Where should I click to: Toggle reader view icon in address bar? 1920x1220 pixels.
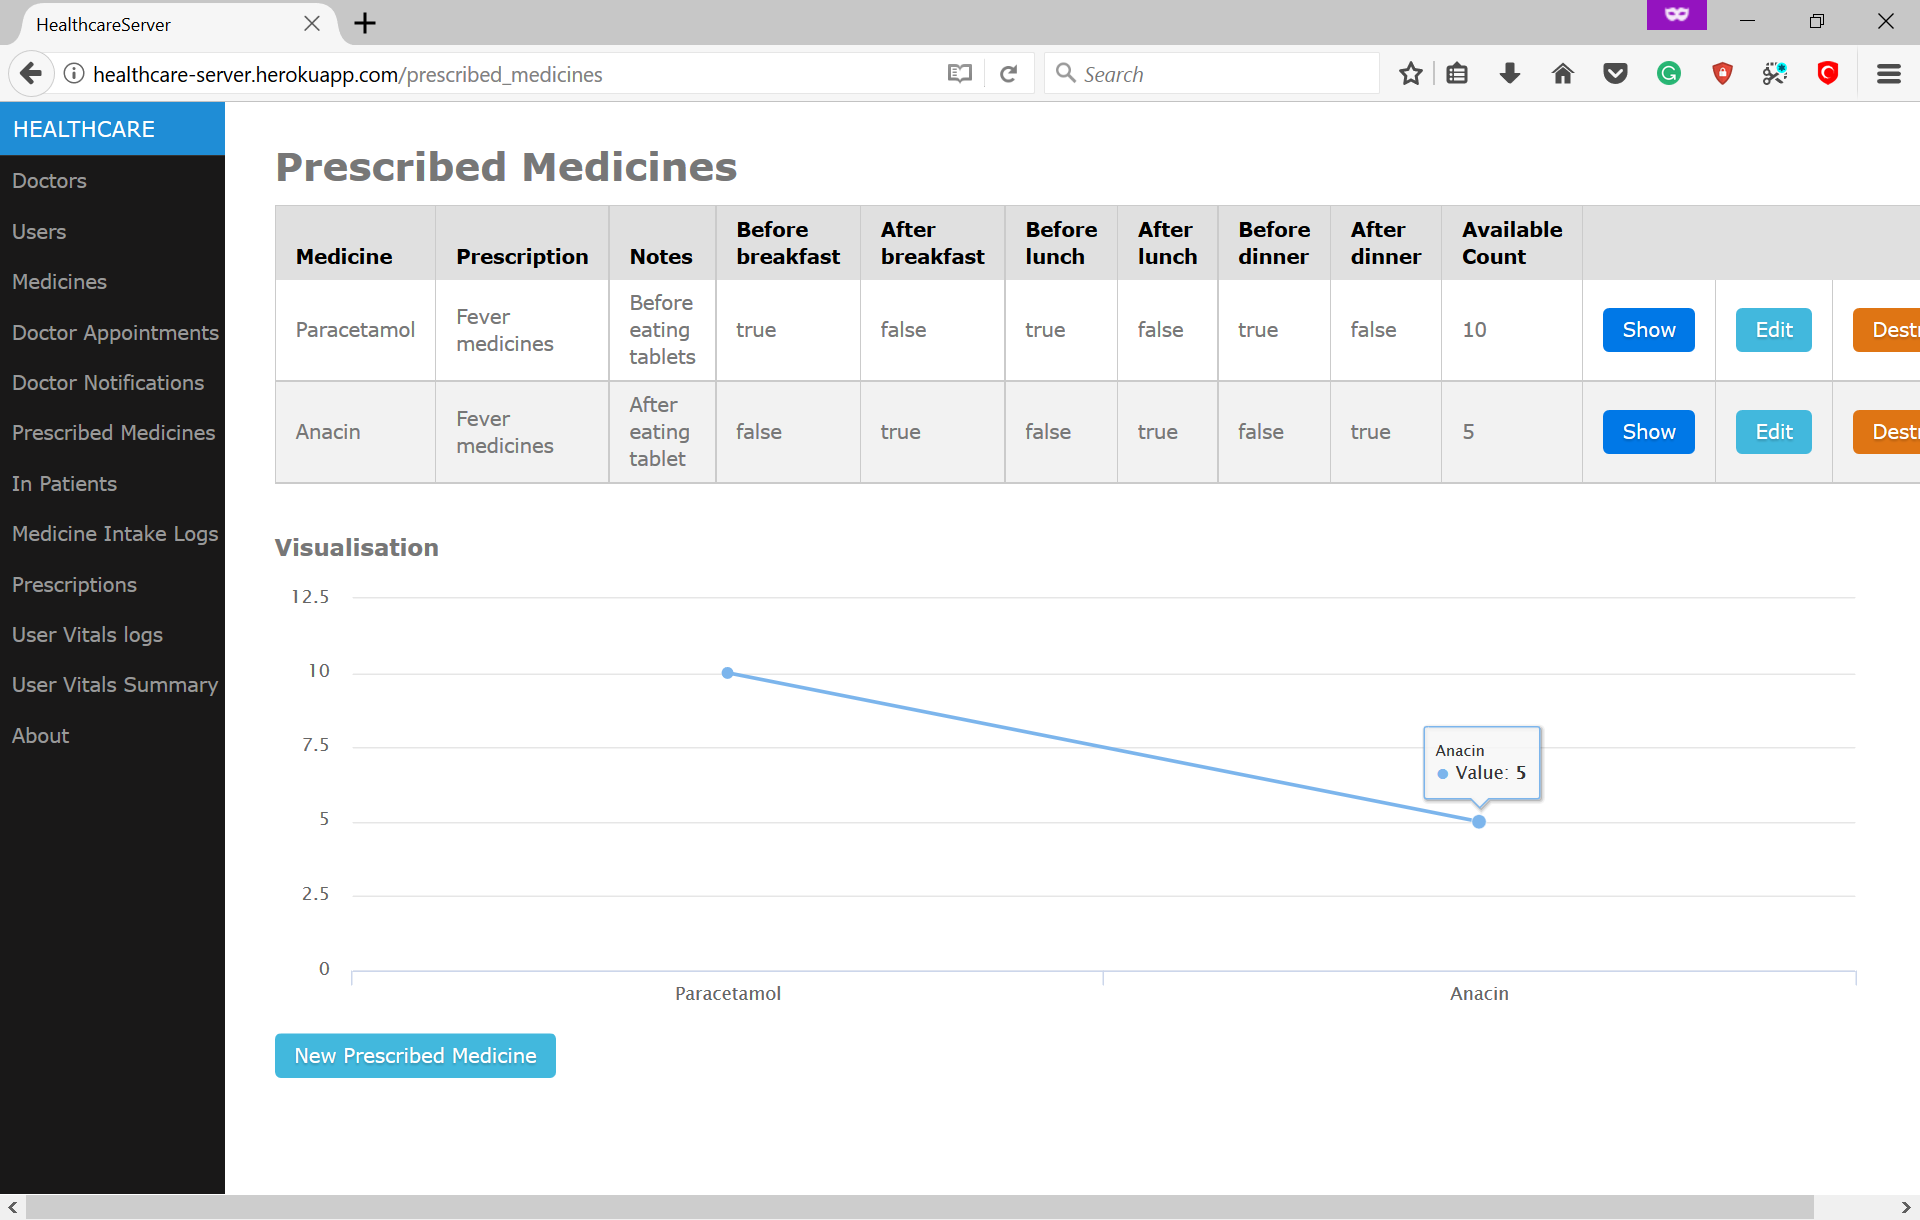pos(959,74)
